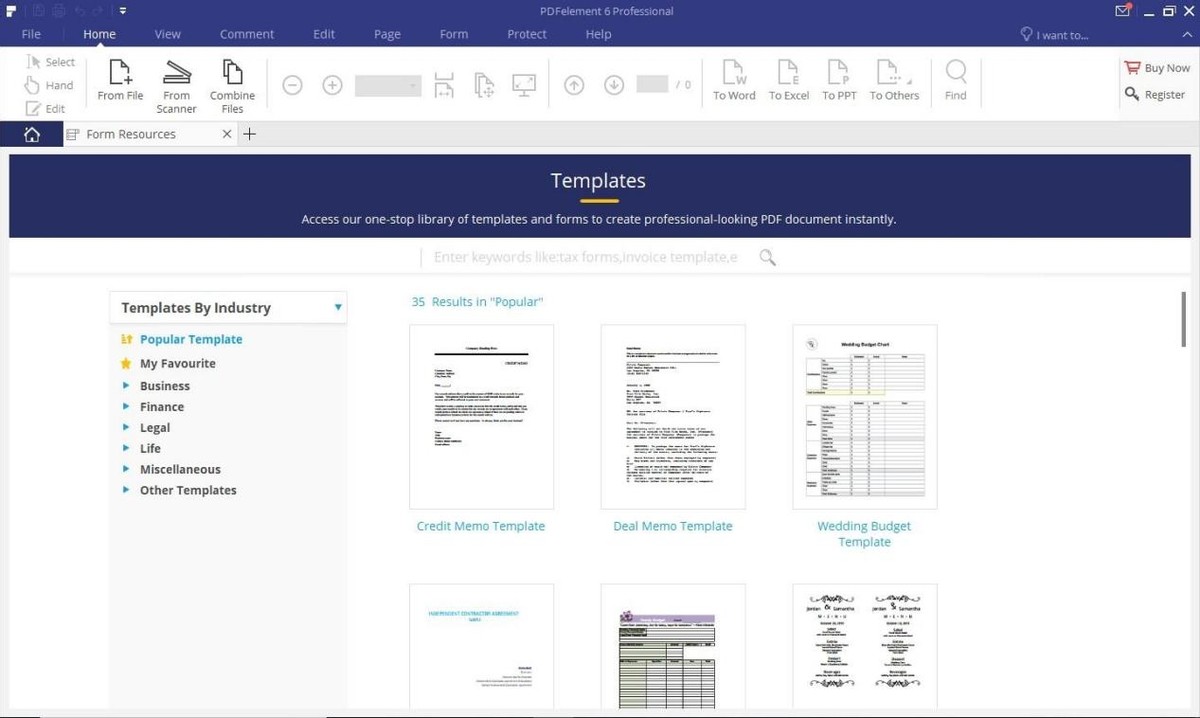Zoom out with the minus icon

292,85
